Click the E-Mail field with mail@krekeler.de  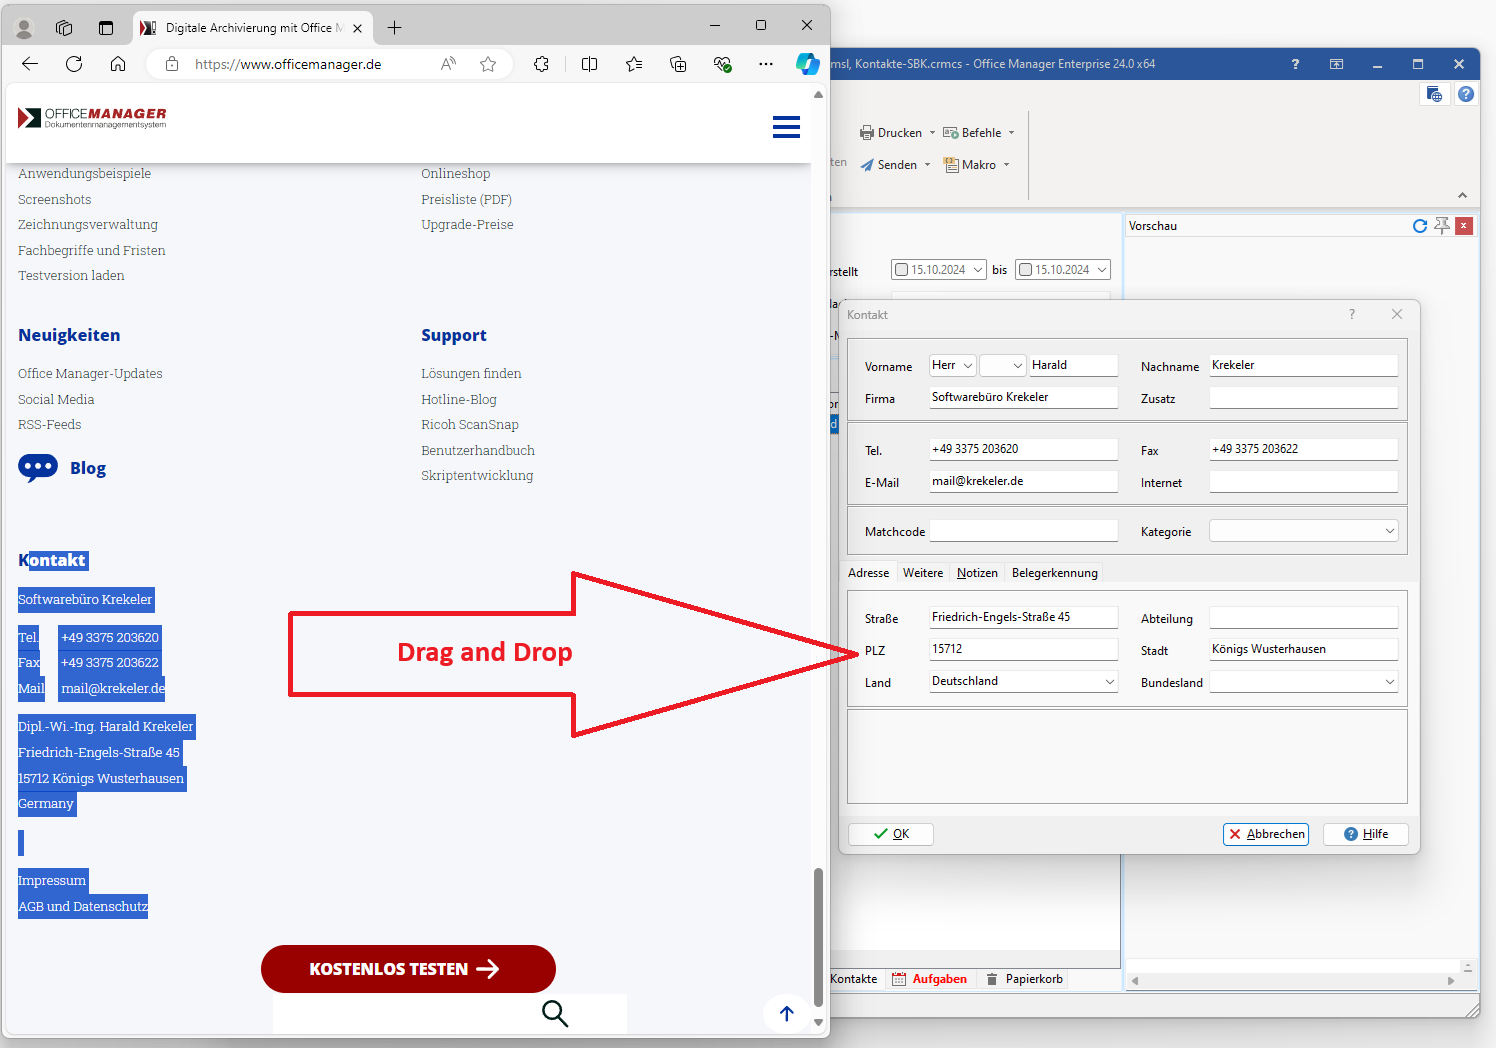coord(1024,481)
